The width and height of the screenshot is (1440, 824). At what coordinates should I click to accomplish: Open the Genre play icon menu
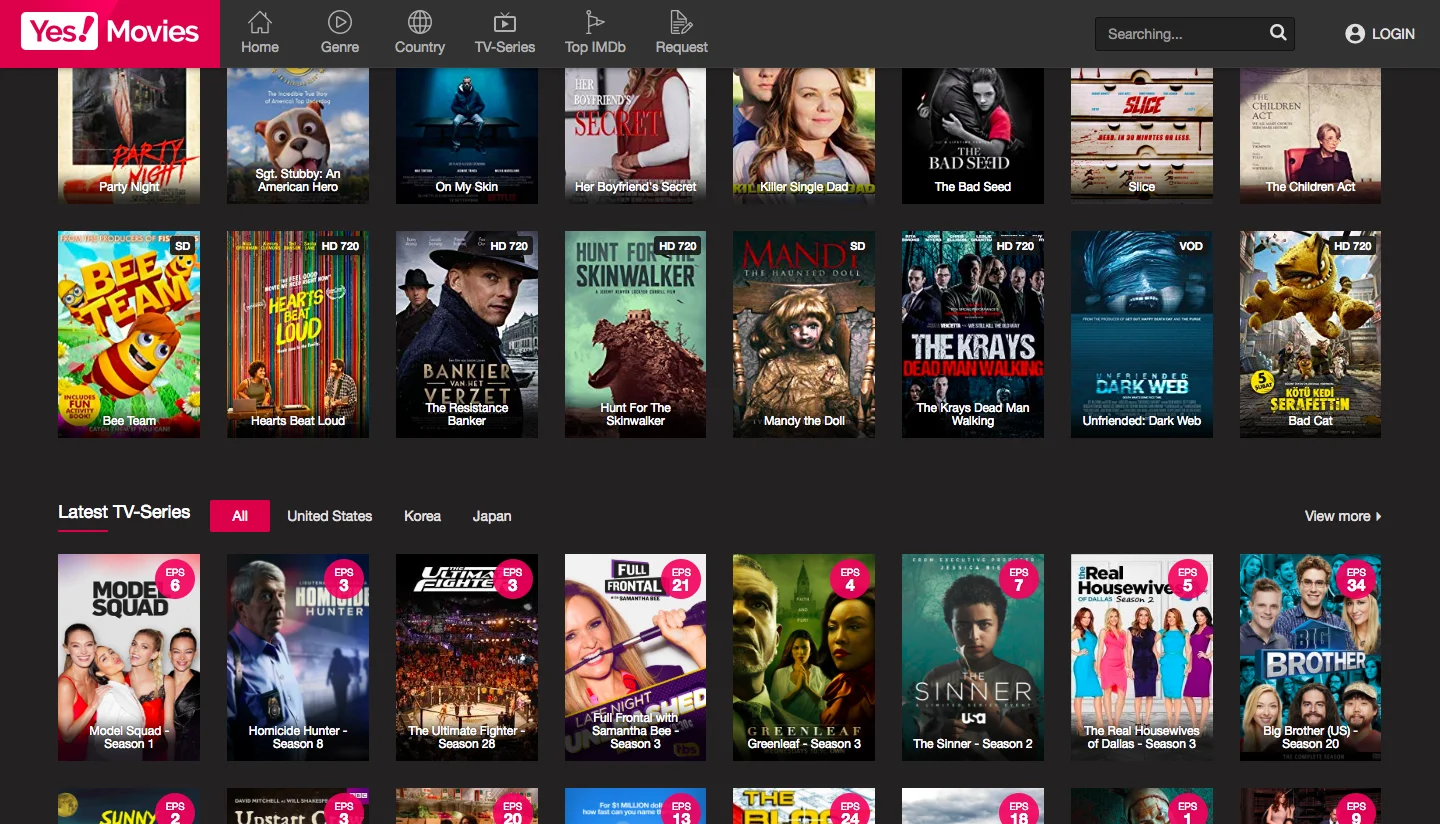339,22
